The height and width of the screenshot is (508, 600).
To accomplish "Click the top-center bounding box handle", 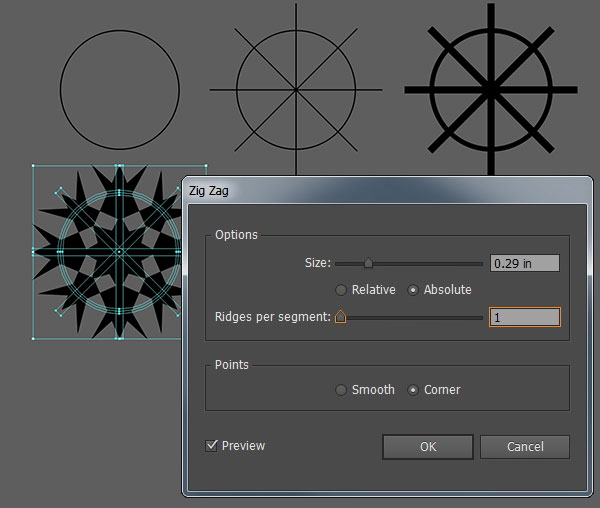I will point(119,167).
